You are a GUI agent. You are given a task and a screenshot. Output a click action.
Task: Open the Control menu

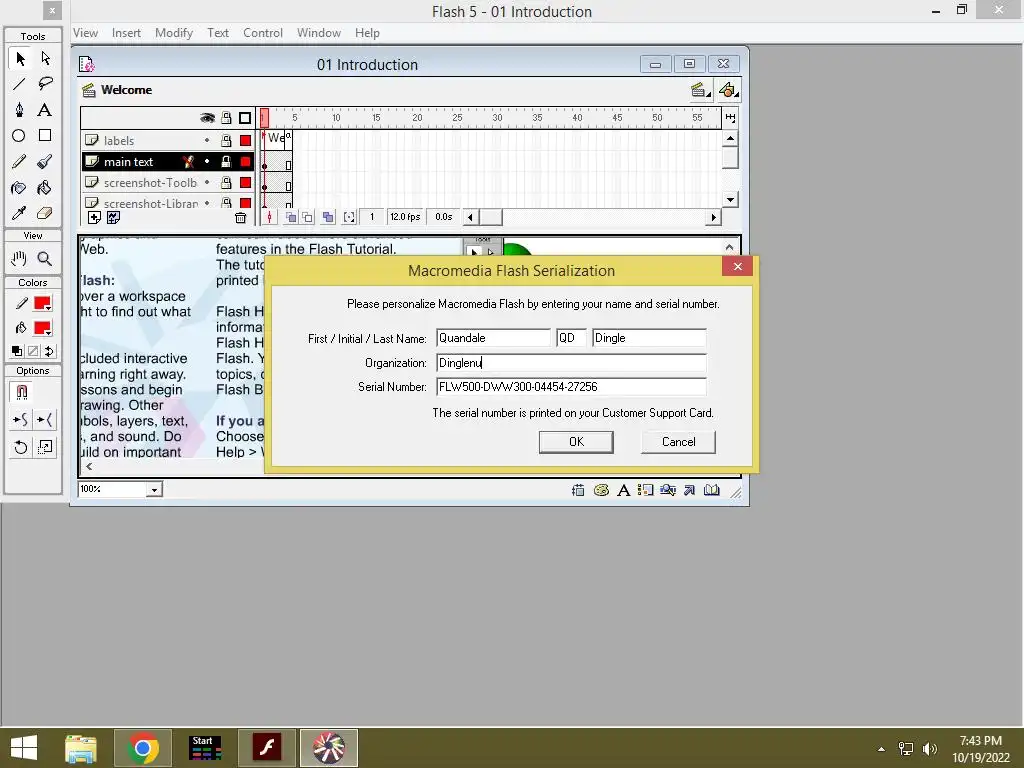point(263,33)
